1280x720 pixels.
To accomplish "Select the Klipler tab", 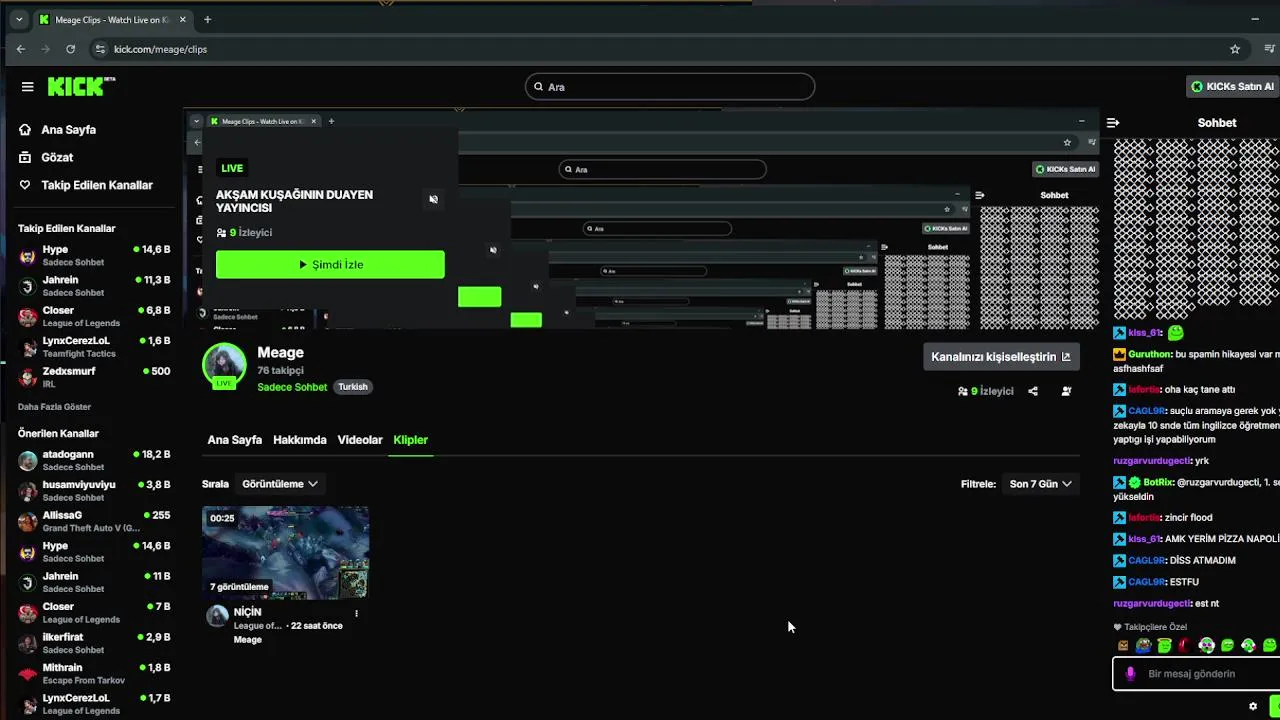I will pos(411,440).
